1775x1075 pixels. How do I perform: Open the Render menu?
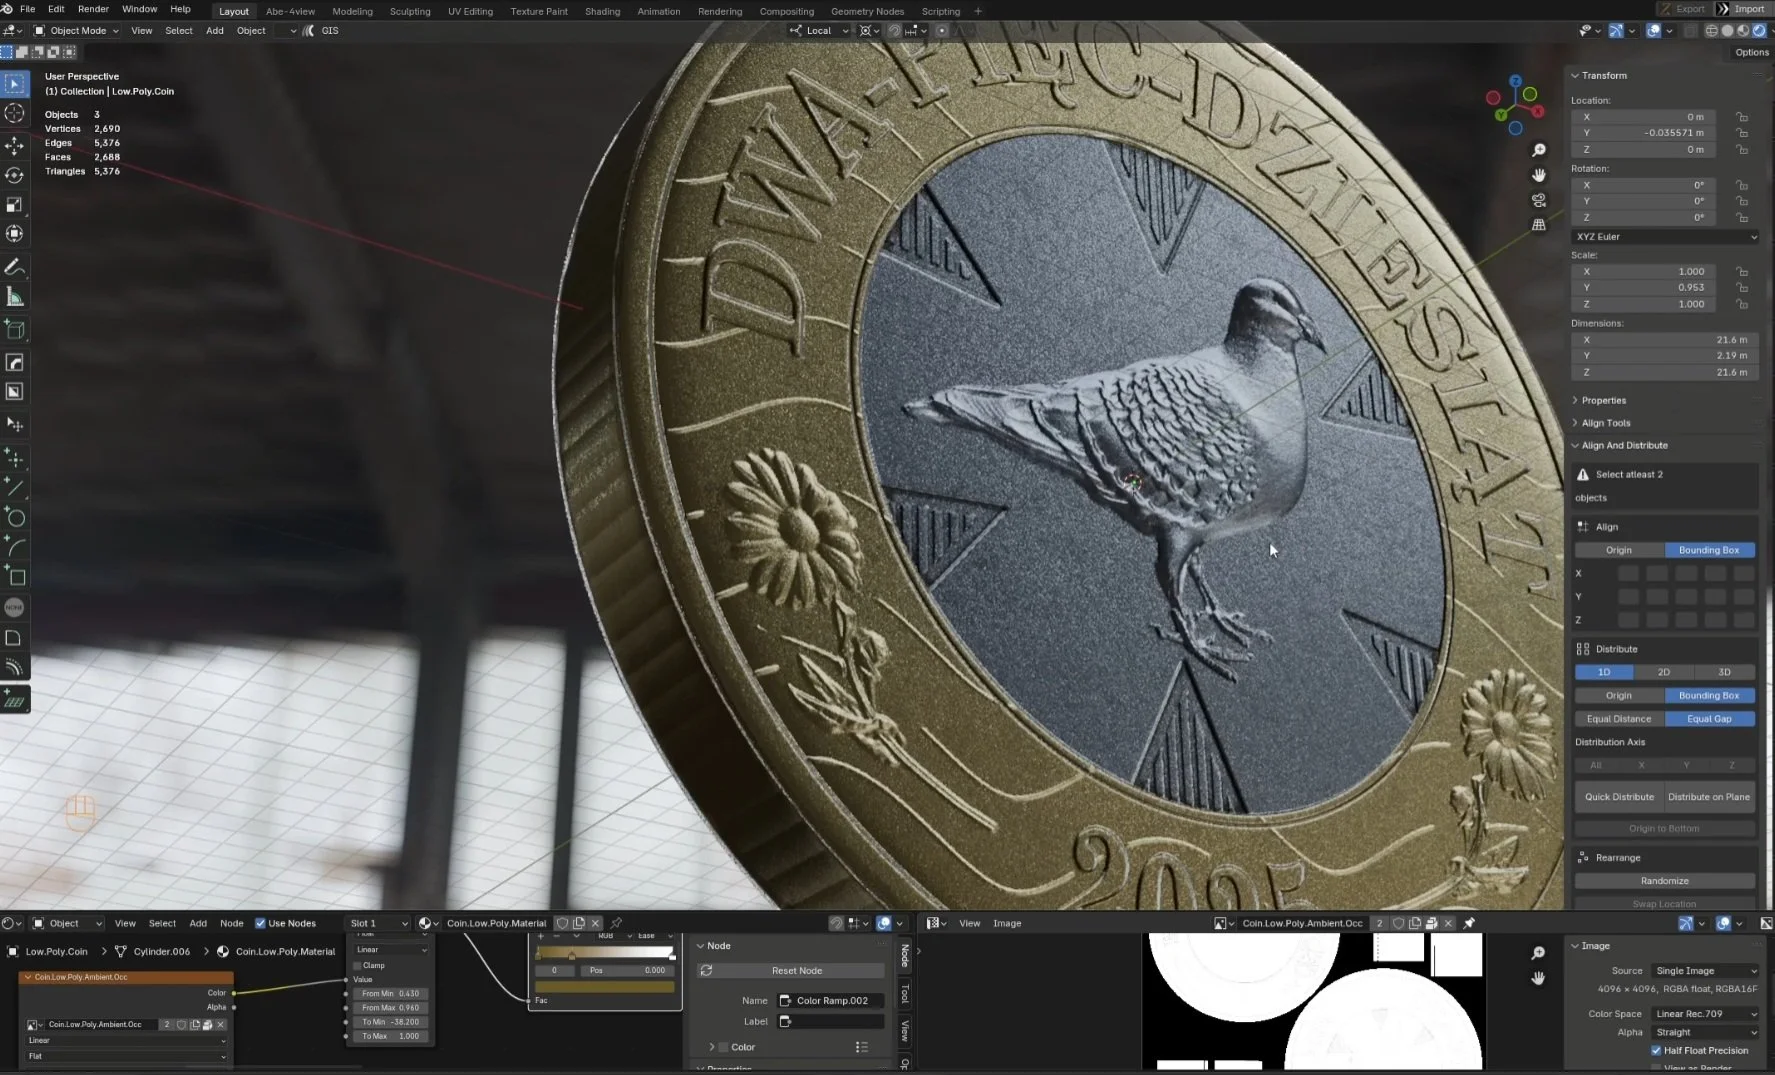93,9
